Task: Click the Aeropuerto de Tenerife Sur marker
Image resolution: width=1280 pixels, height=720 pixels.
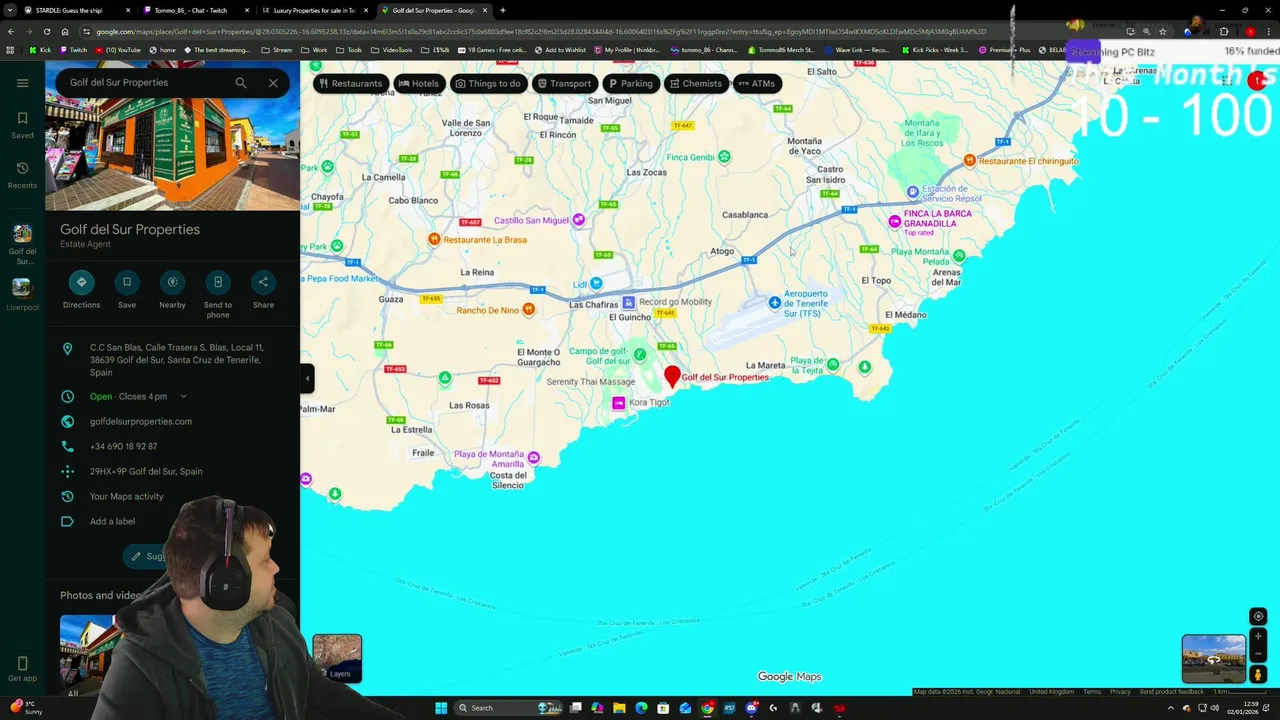Action: (x=775, y=302)
